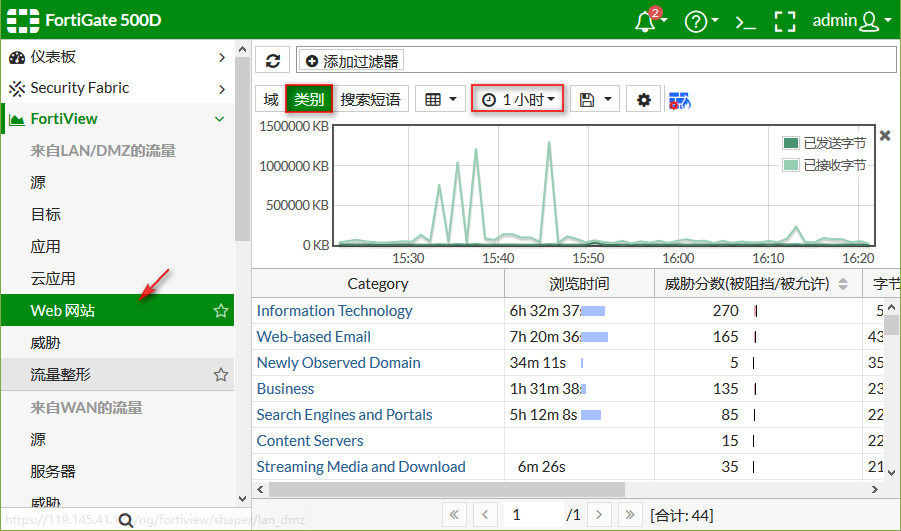Switch to the 搜索短语 tab
The image size is (901, 531).
[x=370, y=99]
